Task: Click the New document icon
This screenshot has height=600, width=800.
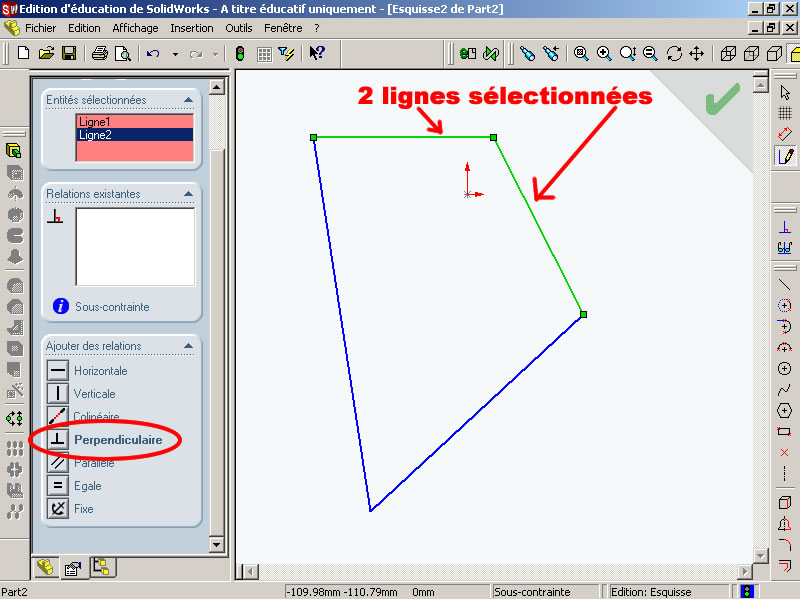Action: (23, 53)
